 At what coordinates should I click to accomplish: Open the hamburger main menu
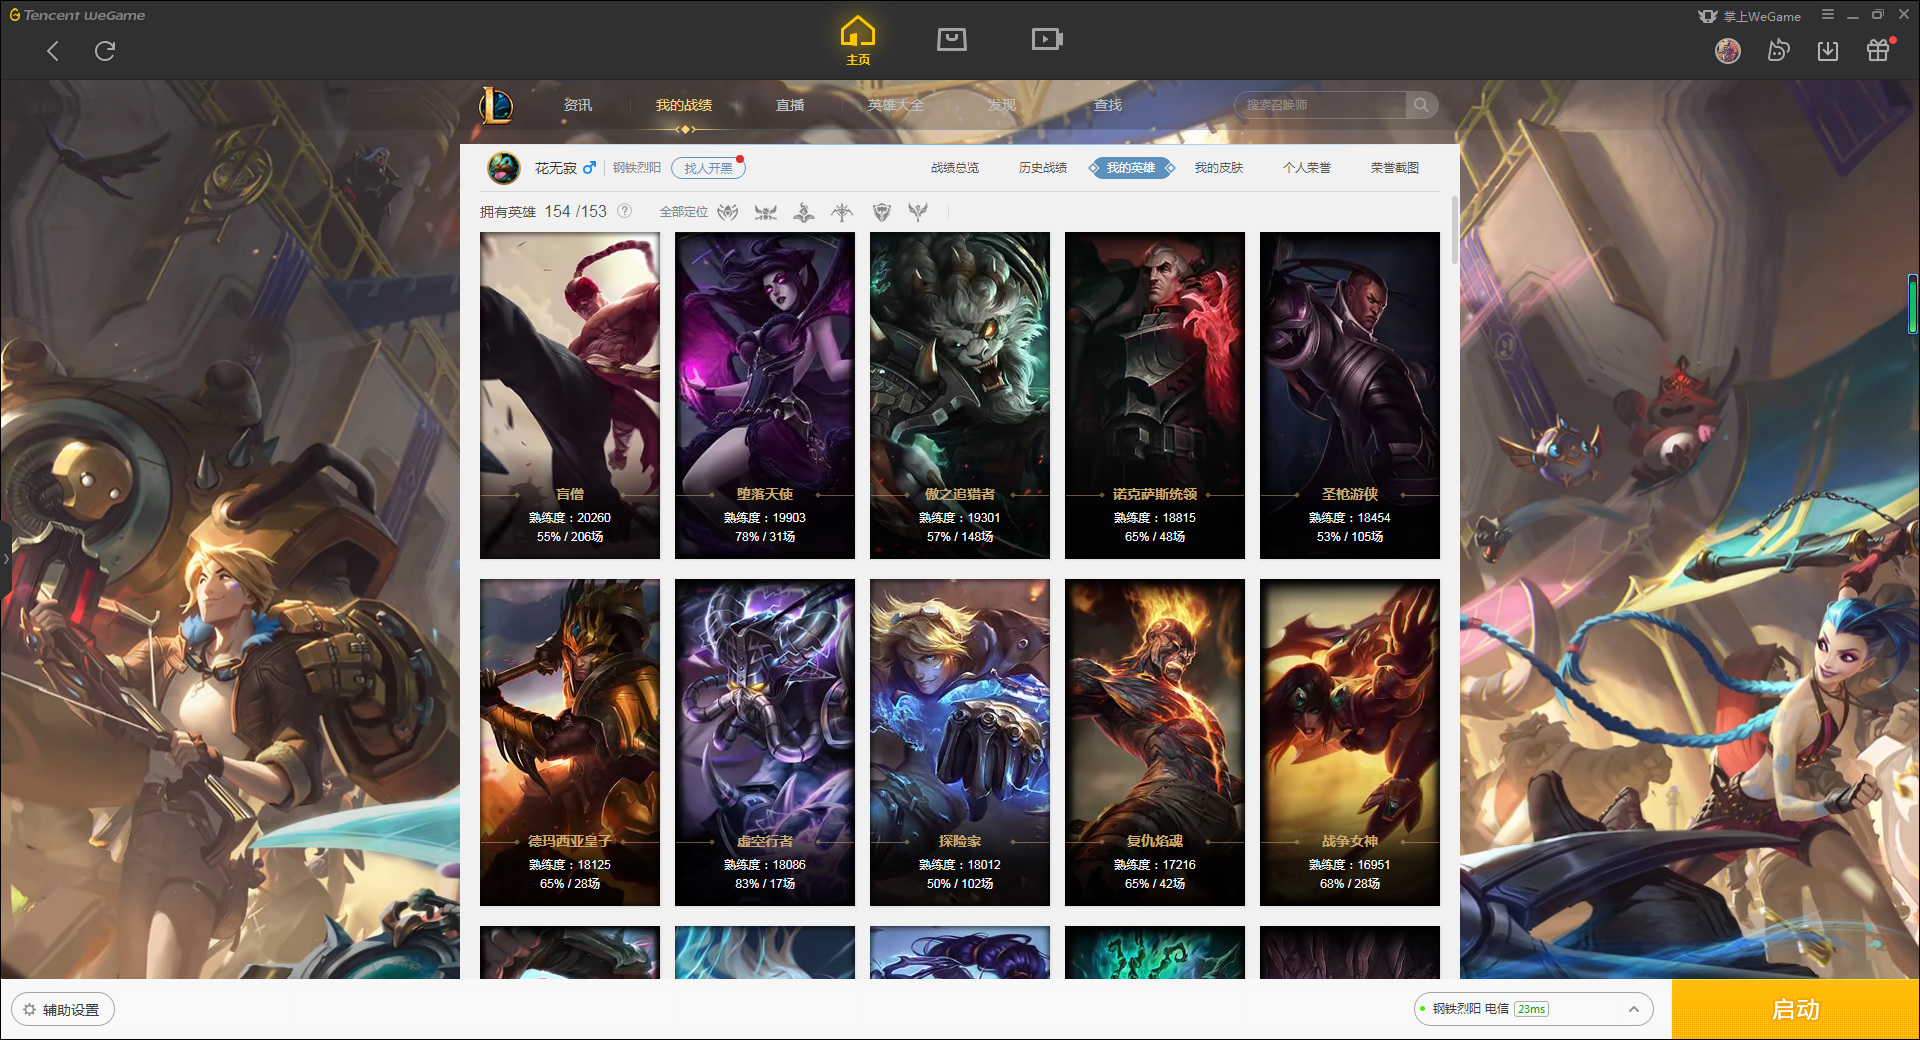[1828, 15]
